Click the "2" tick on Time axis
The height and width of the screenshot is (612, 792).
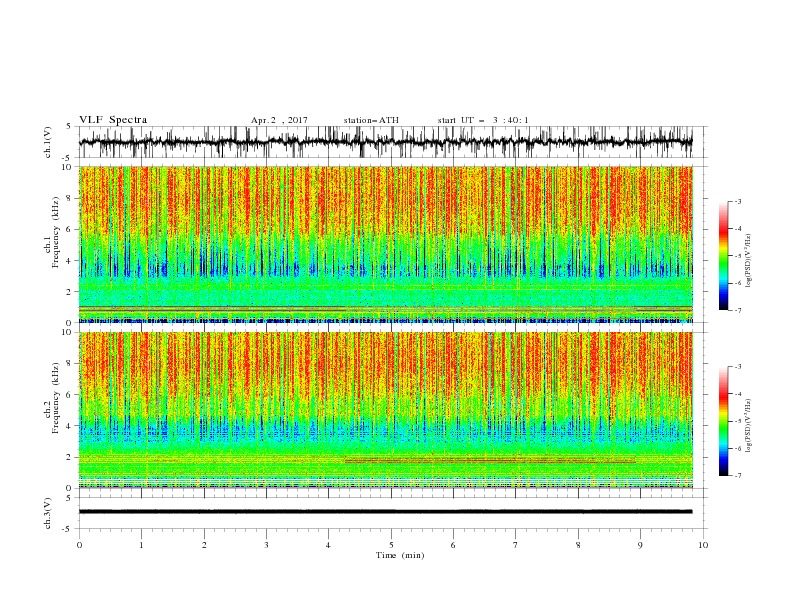click(204, 545)
